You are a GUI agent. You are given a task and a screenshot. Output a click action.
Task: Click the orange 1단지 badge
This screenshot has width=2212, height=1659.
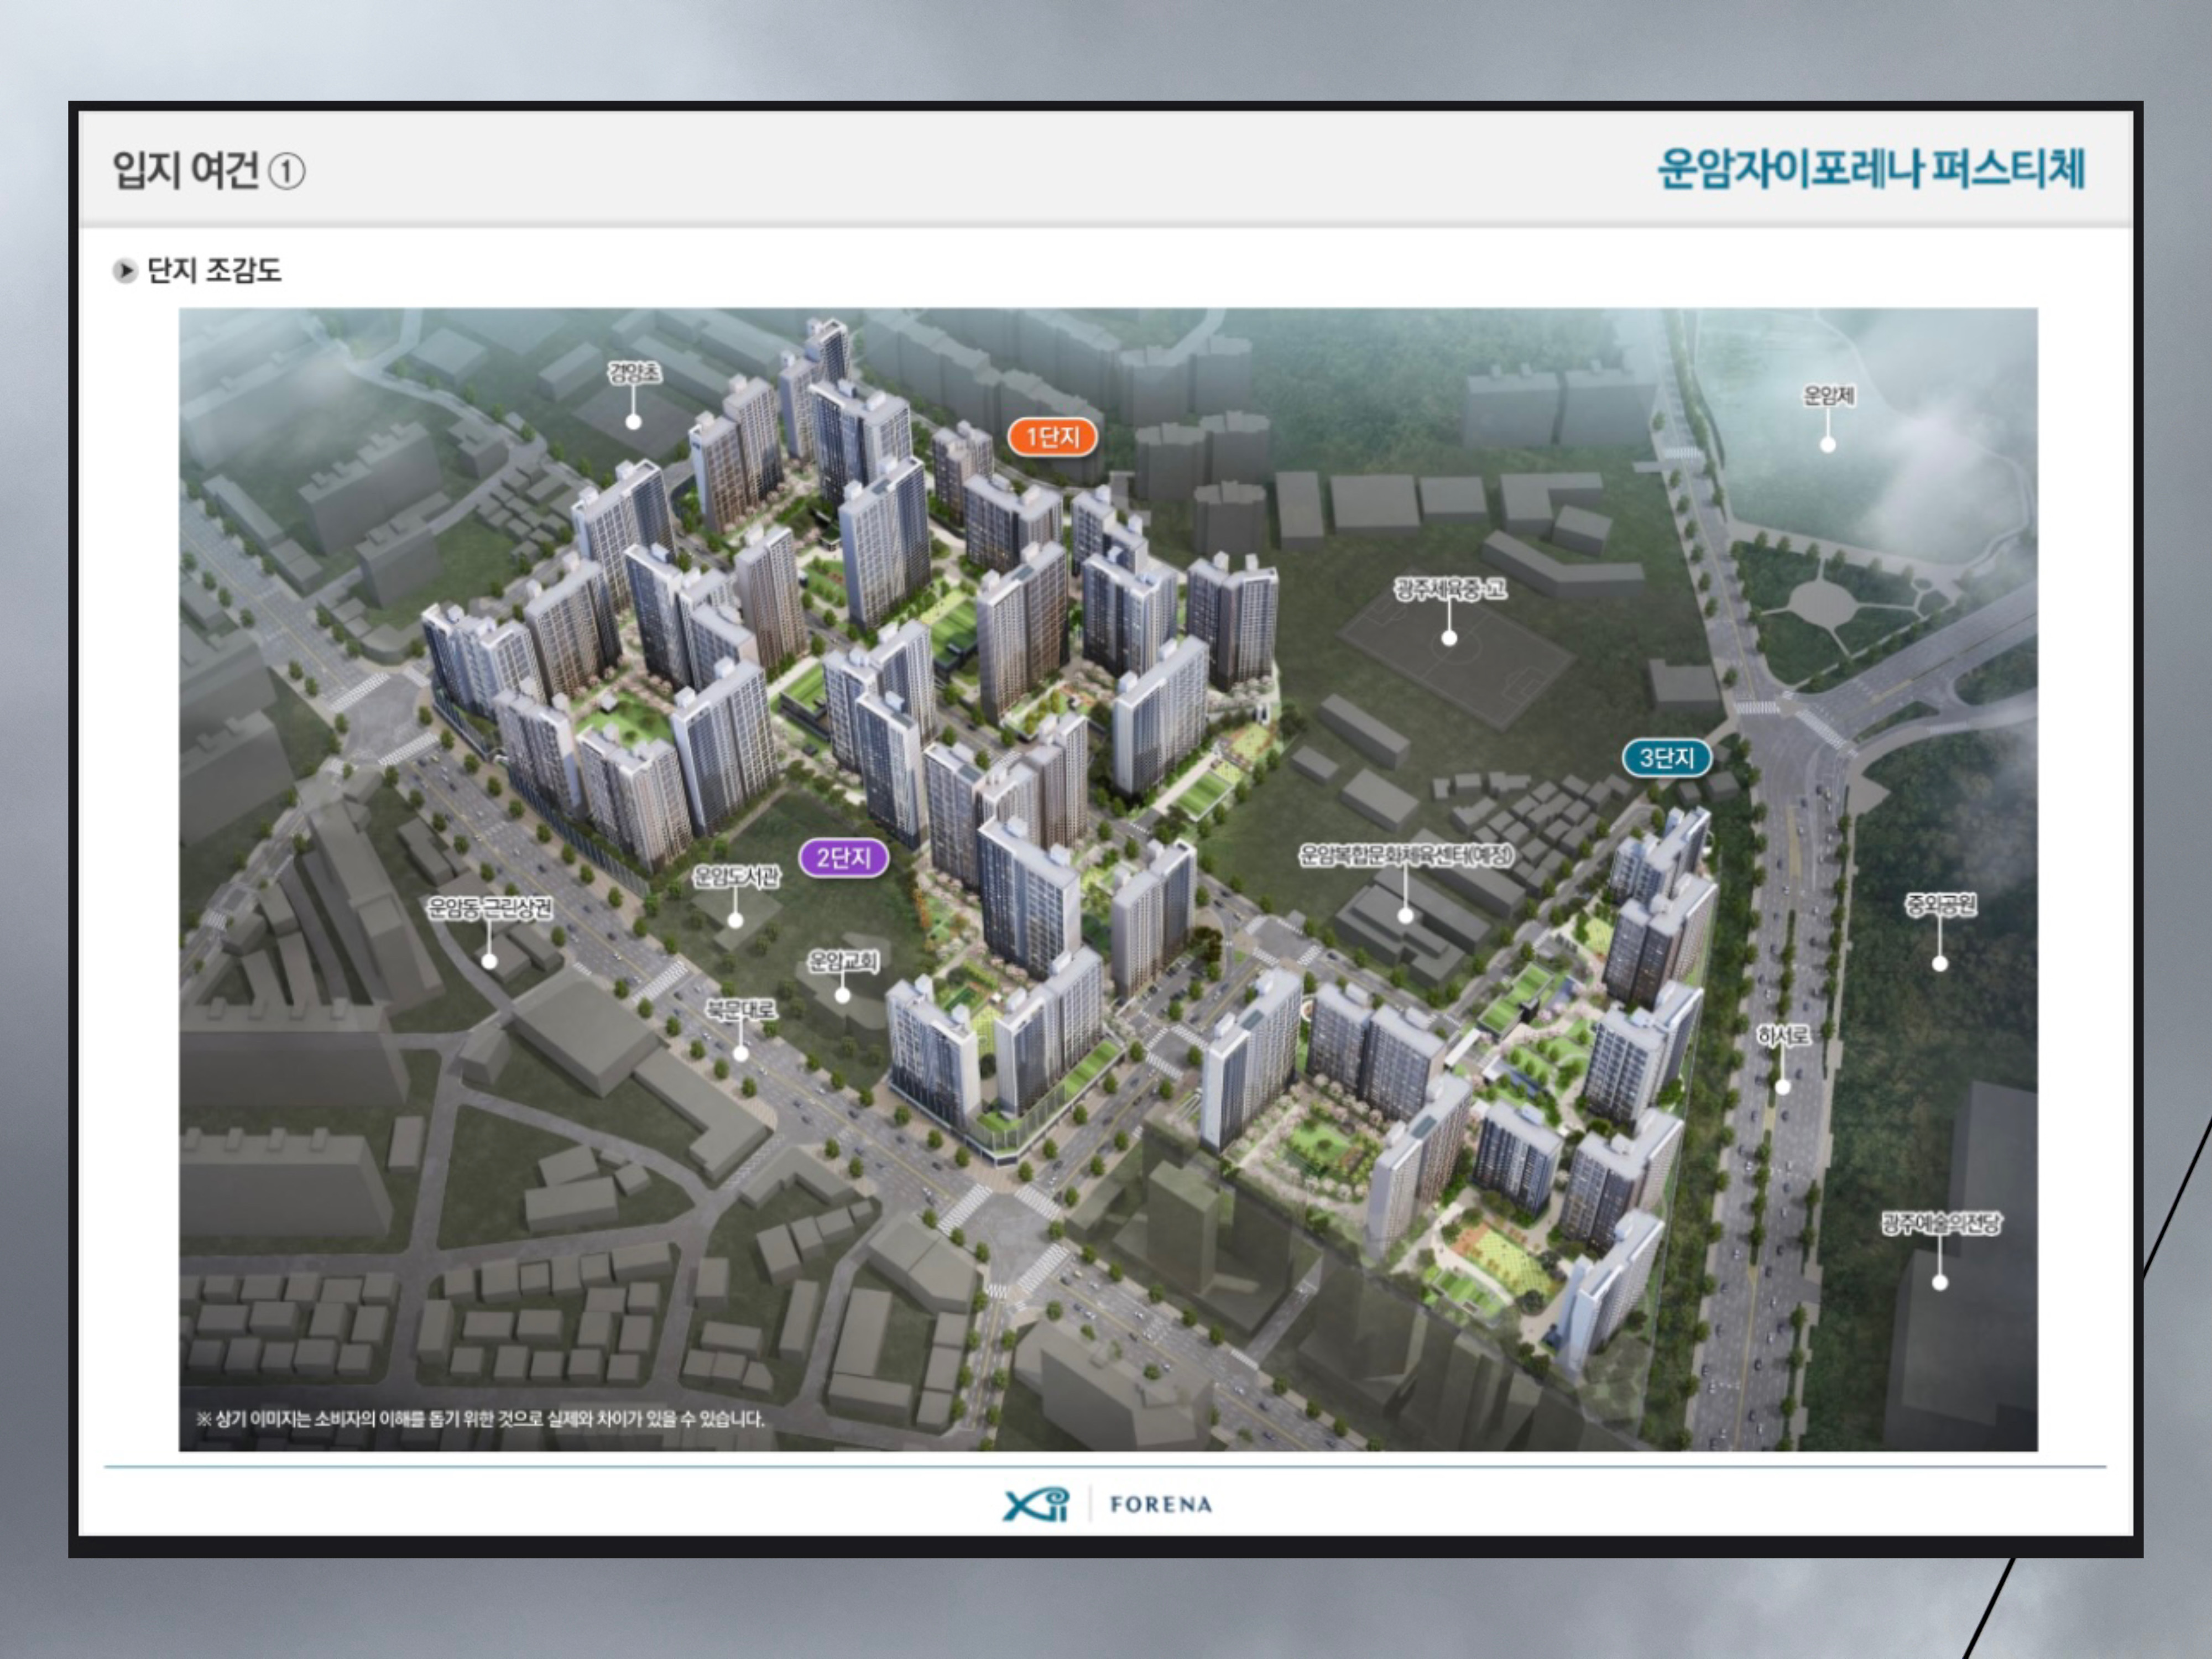pos(1052,437)
